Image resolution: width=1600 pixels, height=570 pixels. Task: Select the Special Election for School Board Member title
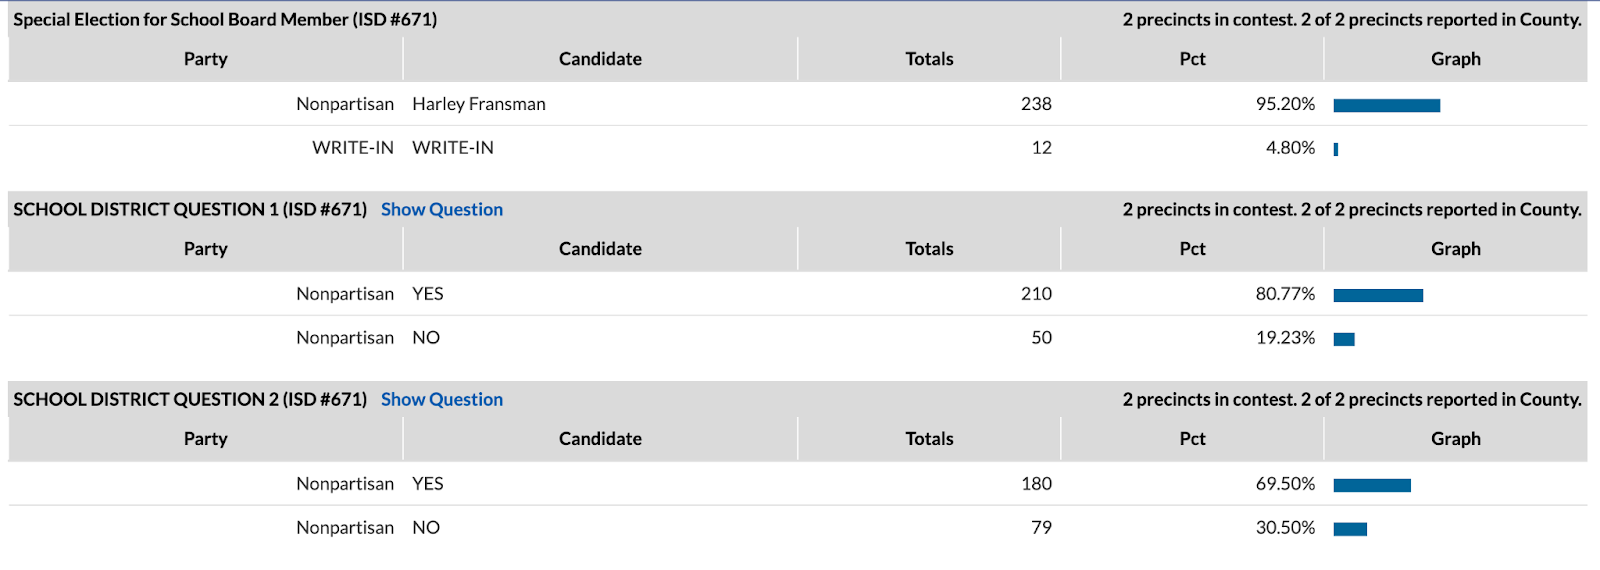[x=225, y=19]
